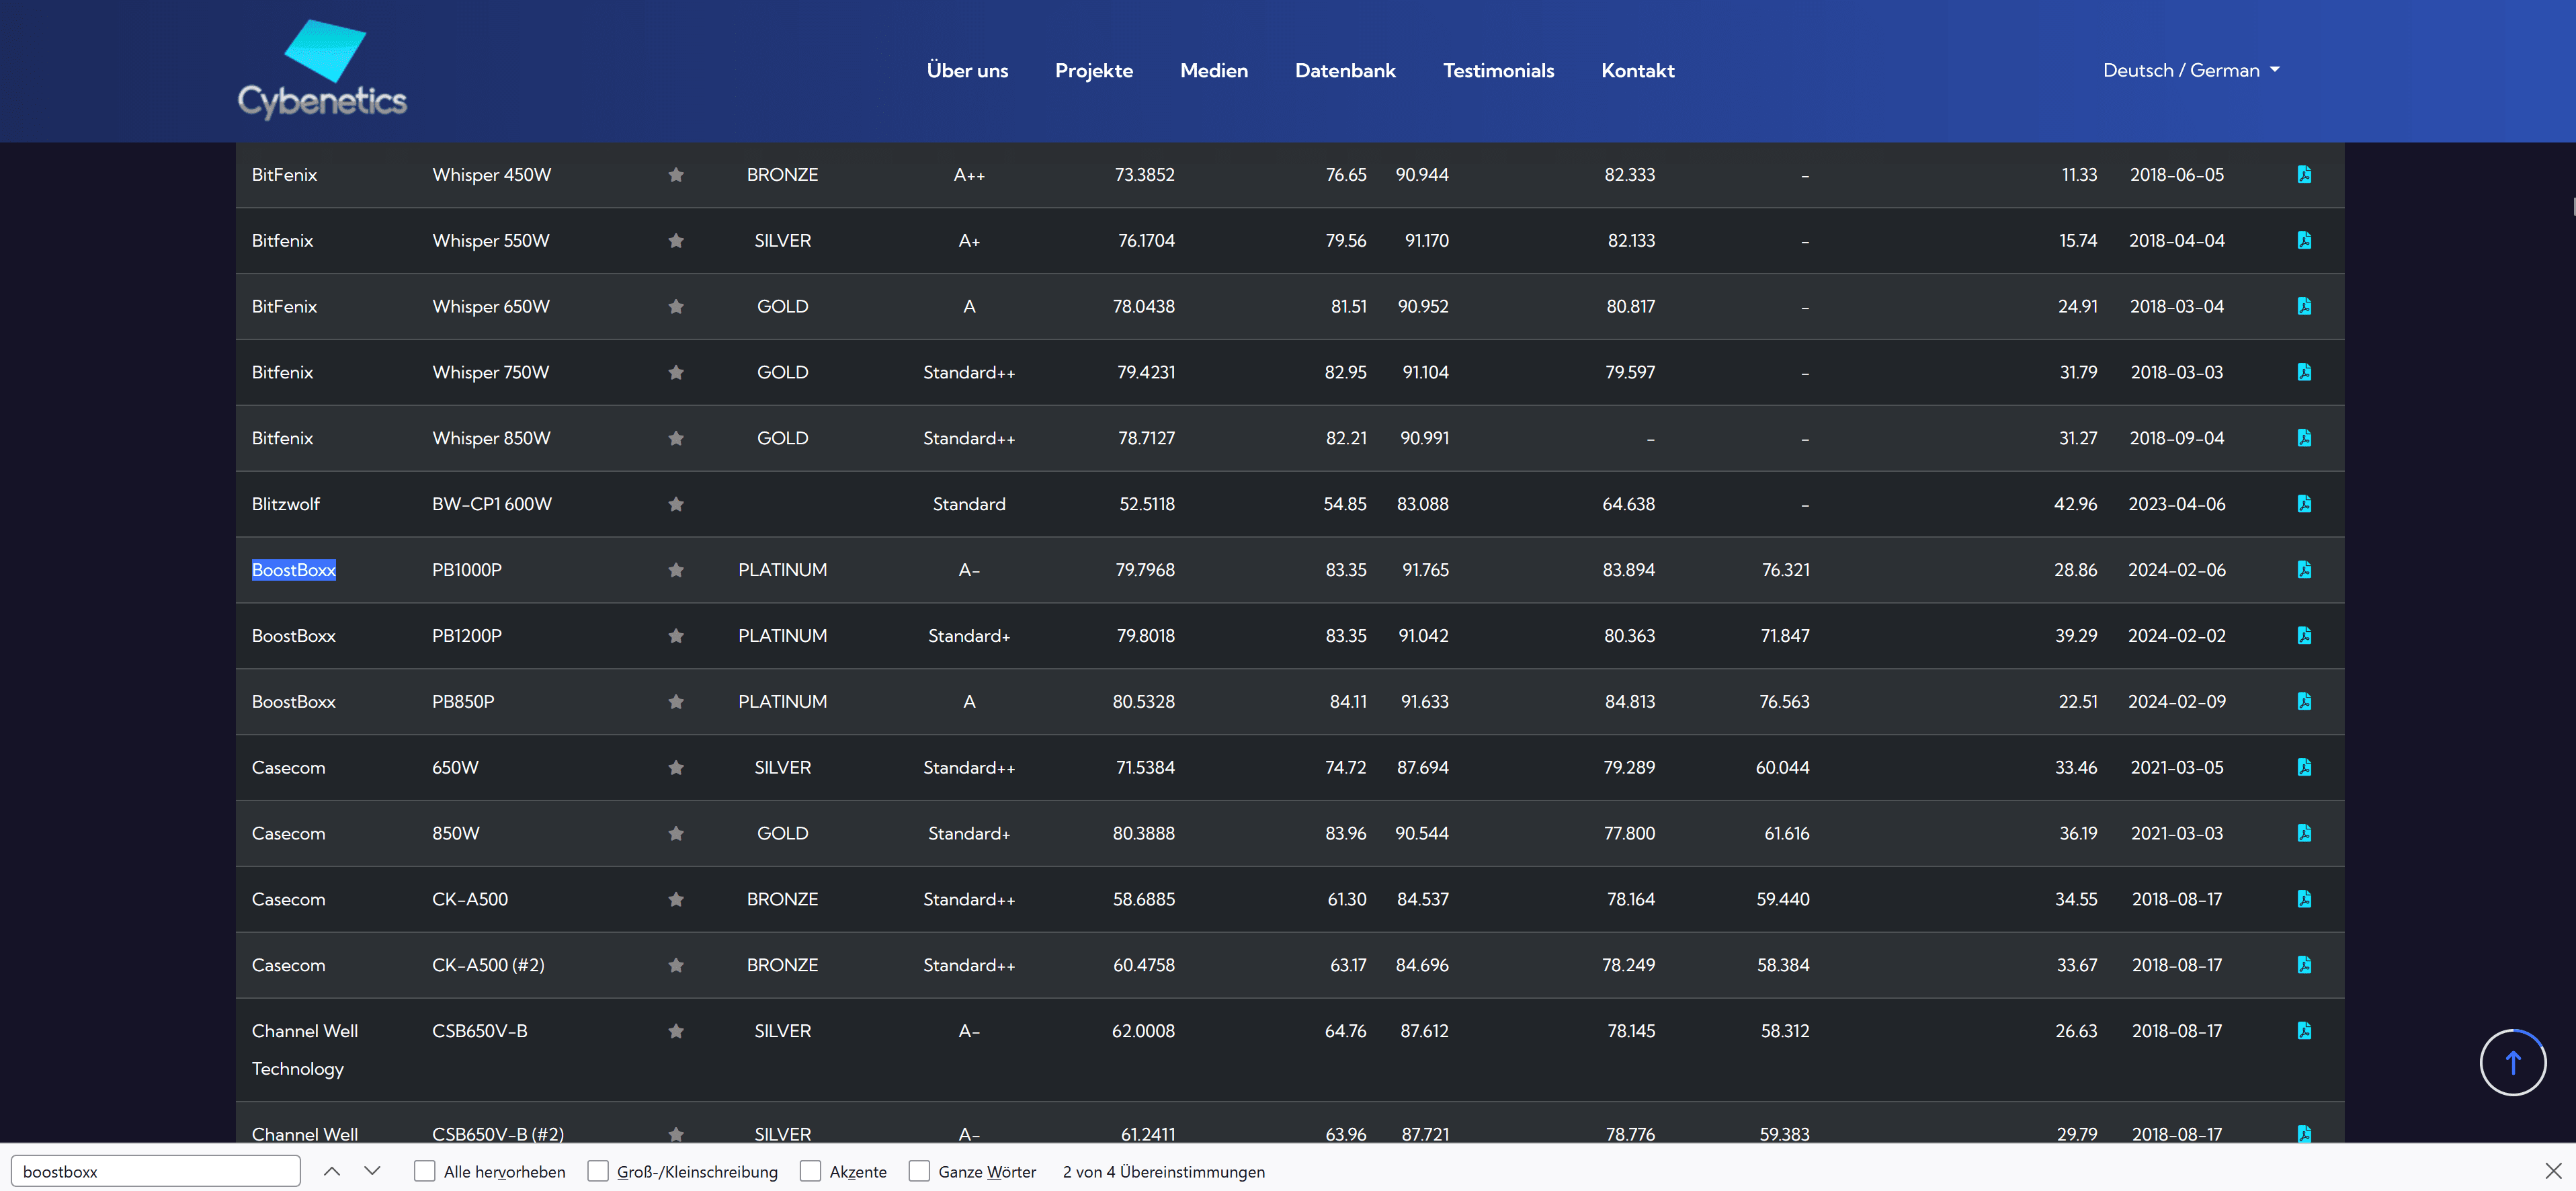This screenshot has width=2576, height=1191.
Task: Enable the Alle hervorheben checkbox
Action: point(425,1171)
